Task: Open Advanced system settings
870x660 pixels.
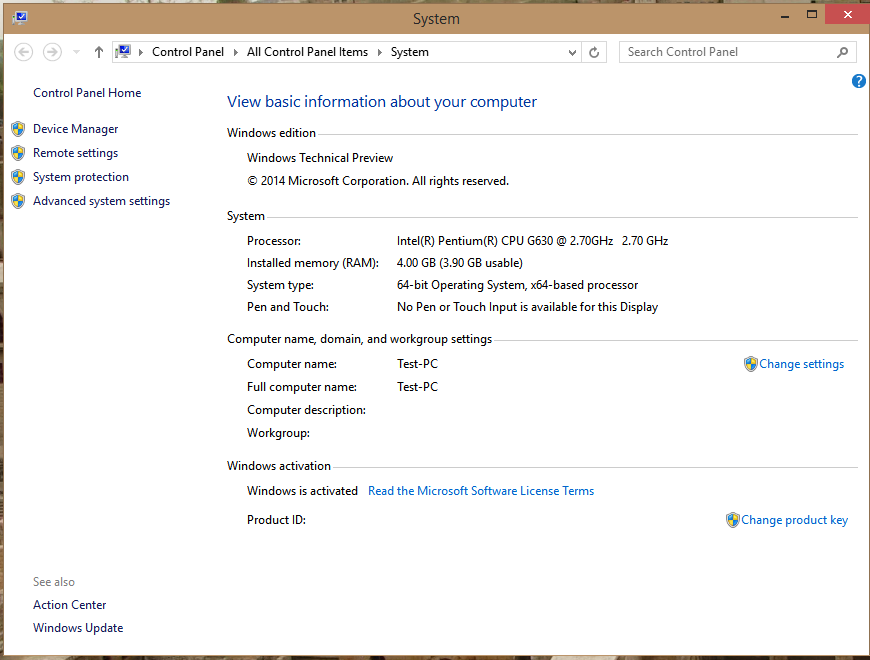Action: click(x=102, y=201)
